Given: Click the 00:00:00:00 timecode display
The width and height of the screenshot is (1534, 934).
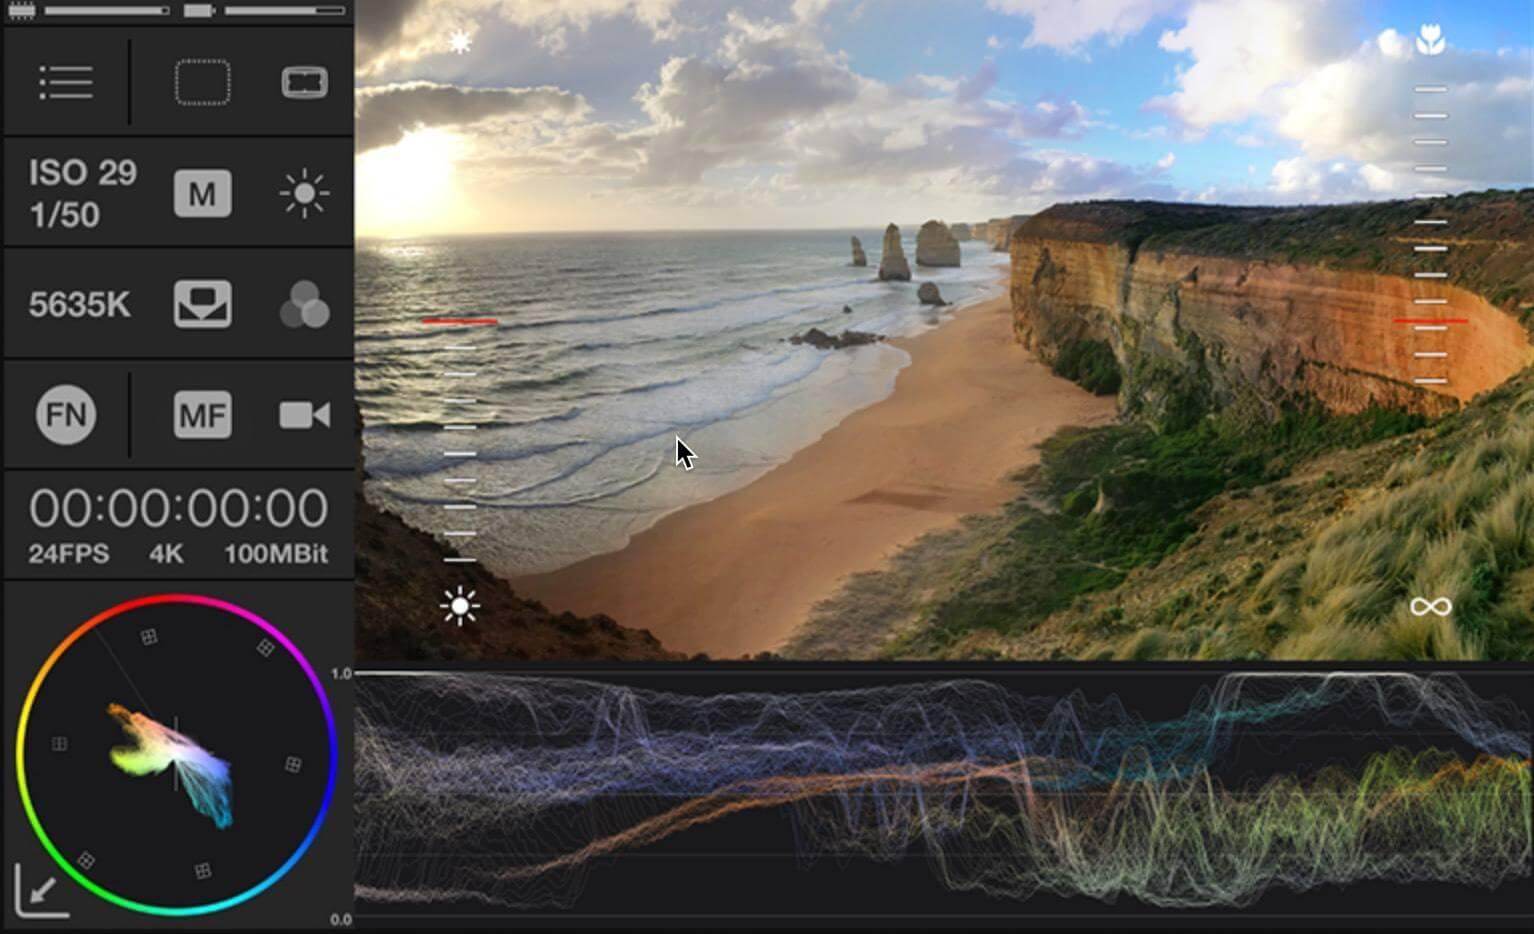Looking at the screenshot, I should (178, 508).
